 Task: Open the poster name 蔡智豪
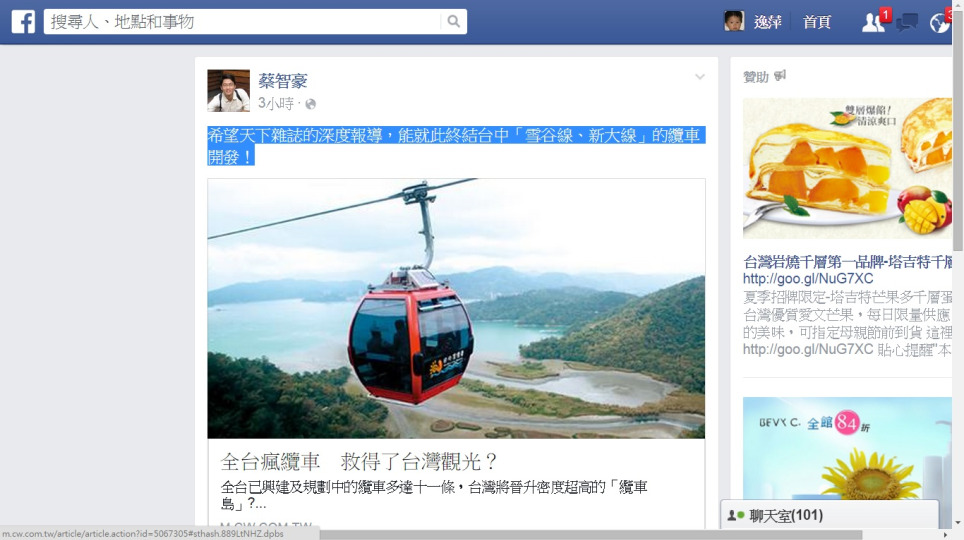tap(282, 81)
